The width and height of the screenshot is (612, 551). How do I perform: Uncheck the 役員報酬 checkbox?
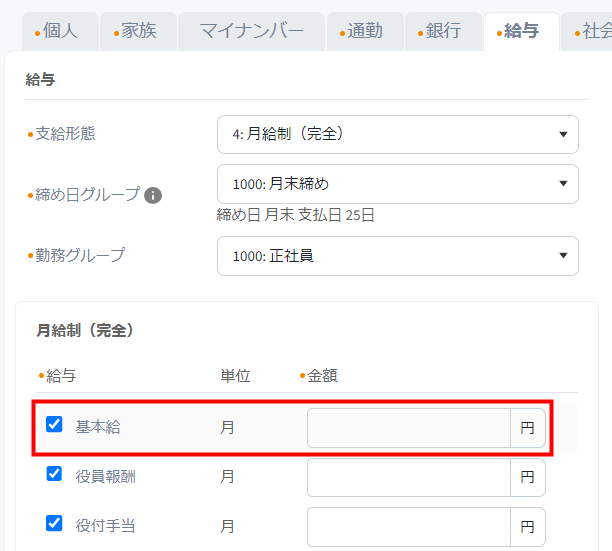pos(55,474)
